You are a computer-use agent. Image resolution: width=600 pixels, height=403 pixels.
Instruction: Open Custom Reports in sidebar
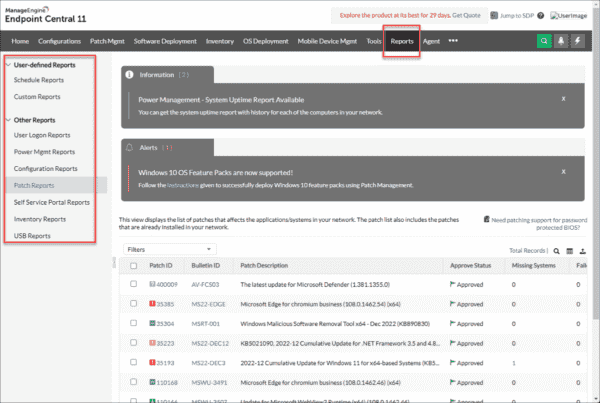point(37,97)
